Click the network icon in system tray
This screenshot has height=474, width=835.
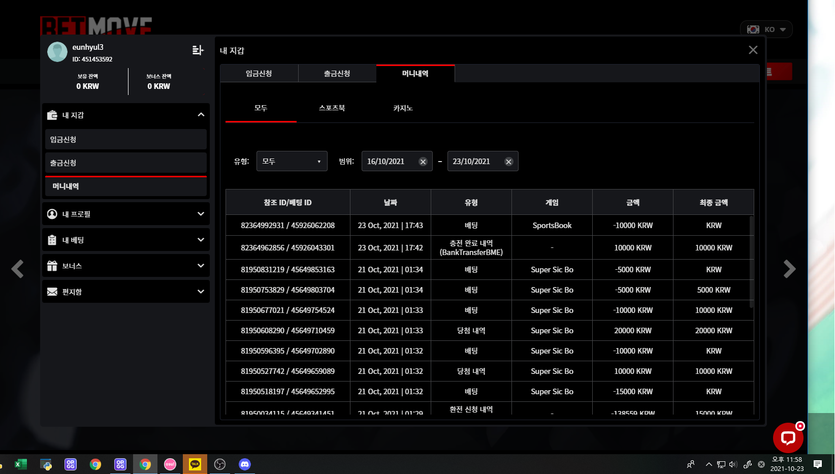(721, 464)
